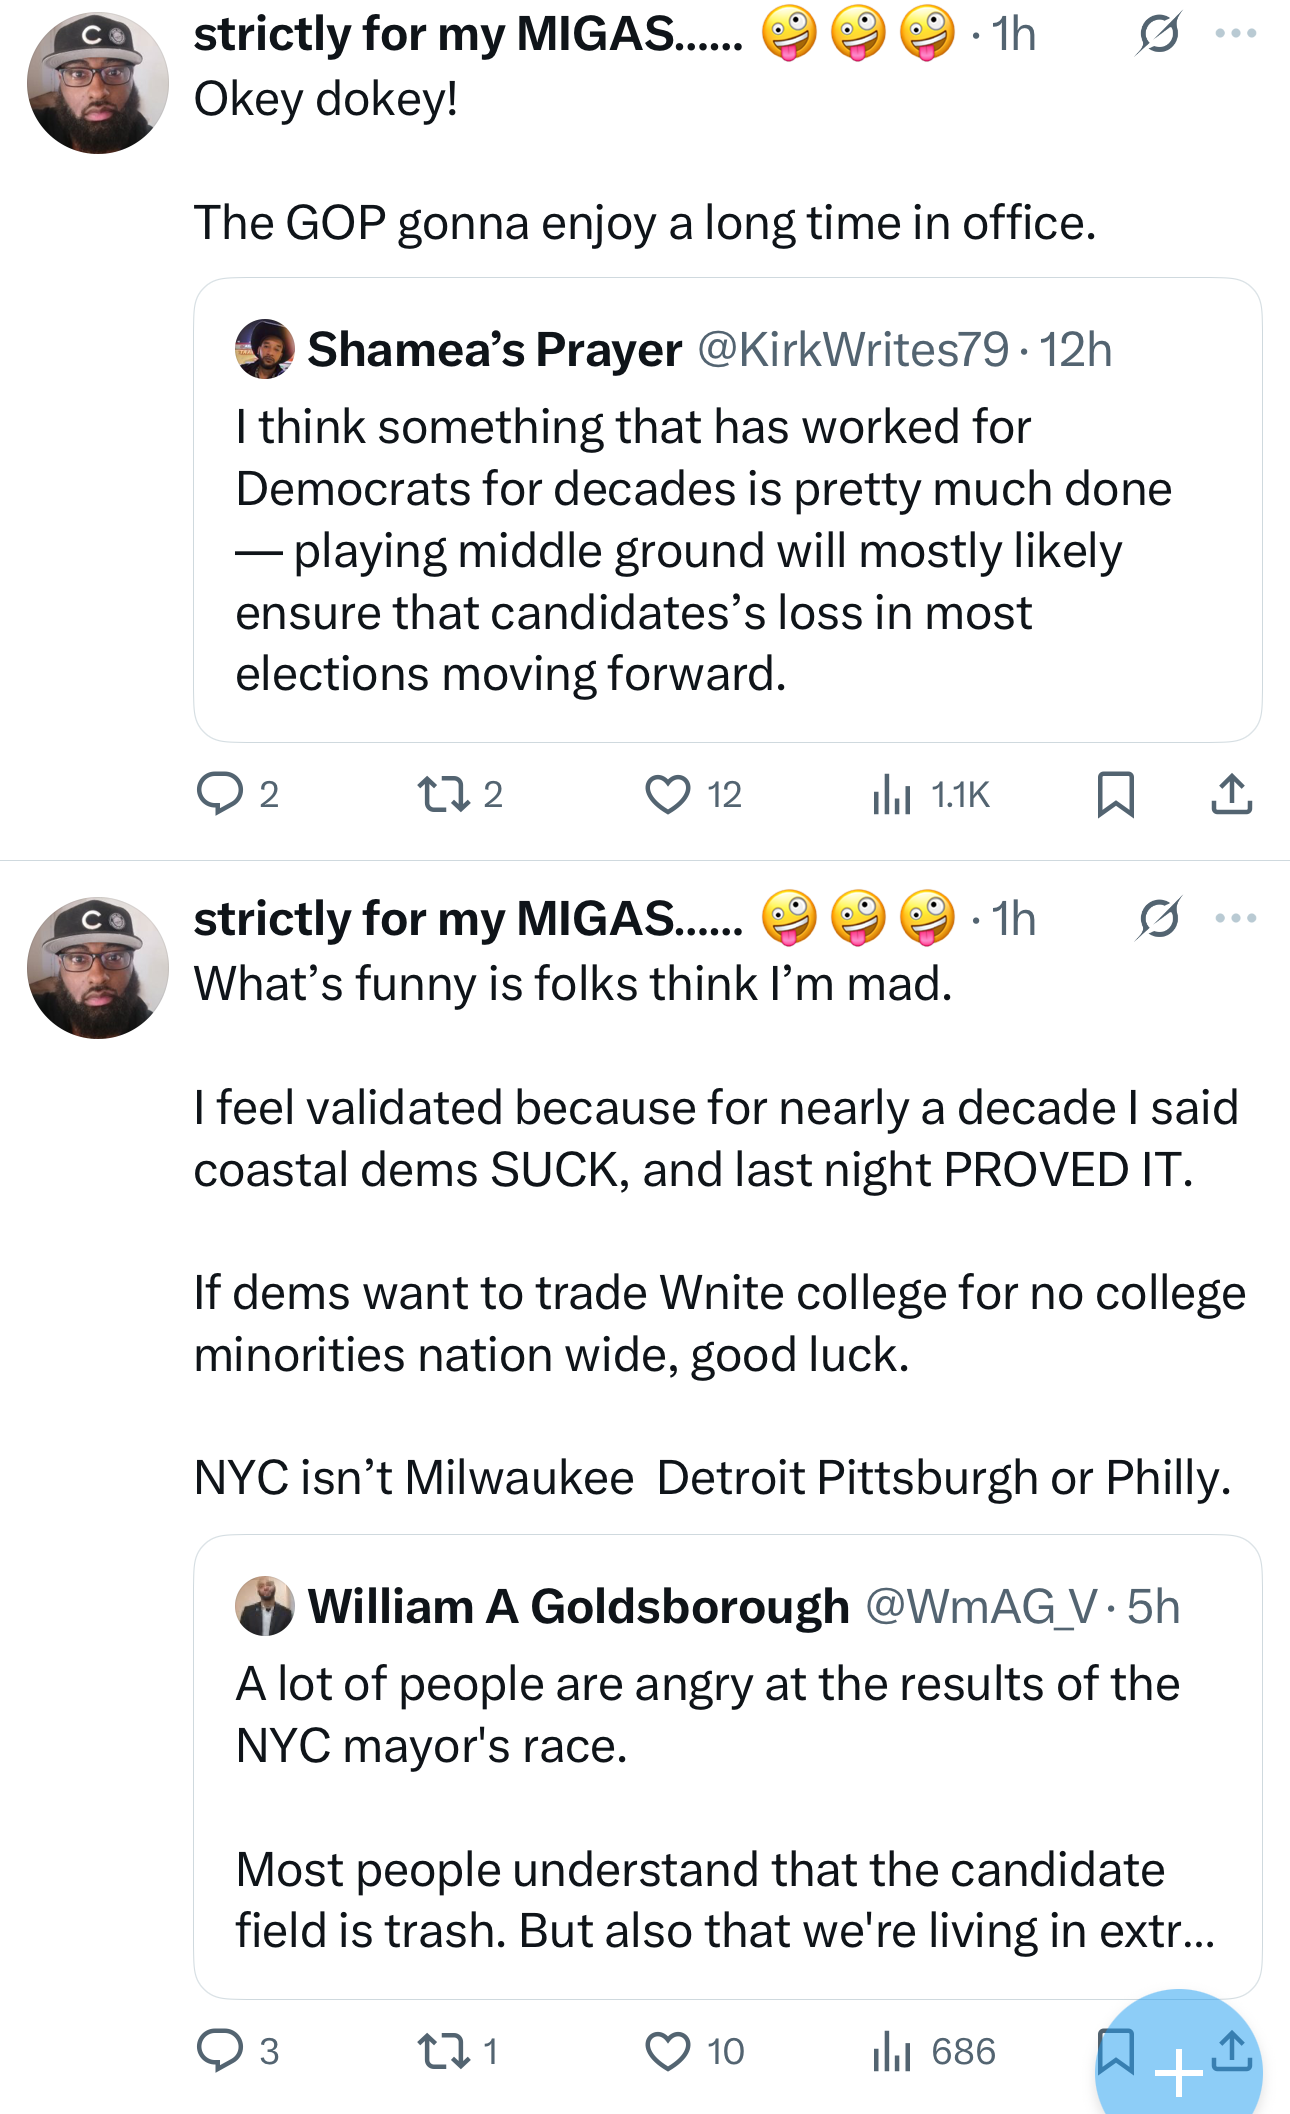Reply to the tweet with 3 replies

[220, 2051]
